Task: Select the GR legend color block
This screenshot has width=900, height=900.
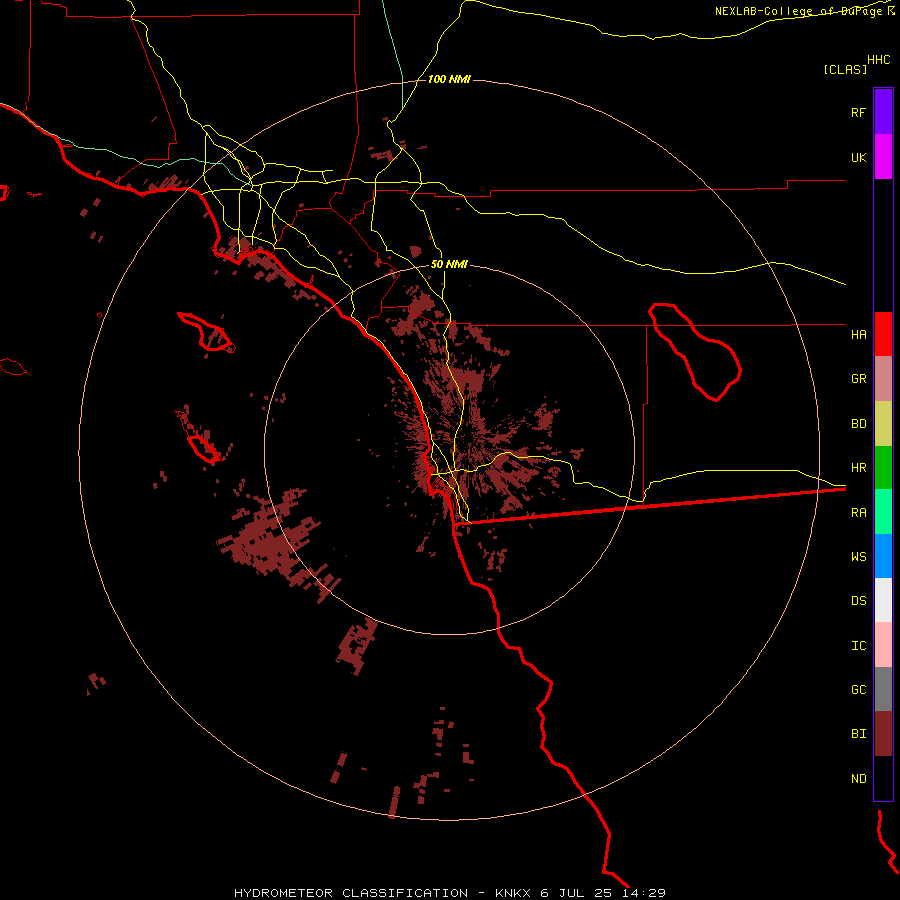Action: click(883, 379)
